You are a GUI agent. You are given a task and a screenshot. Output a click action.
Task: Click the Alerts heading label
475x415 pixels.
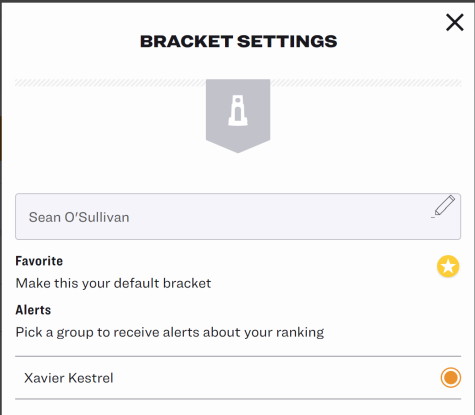pyautogui.click(x=33, y=310)
